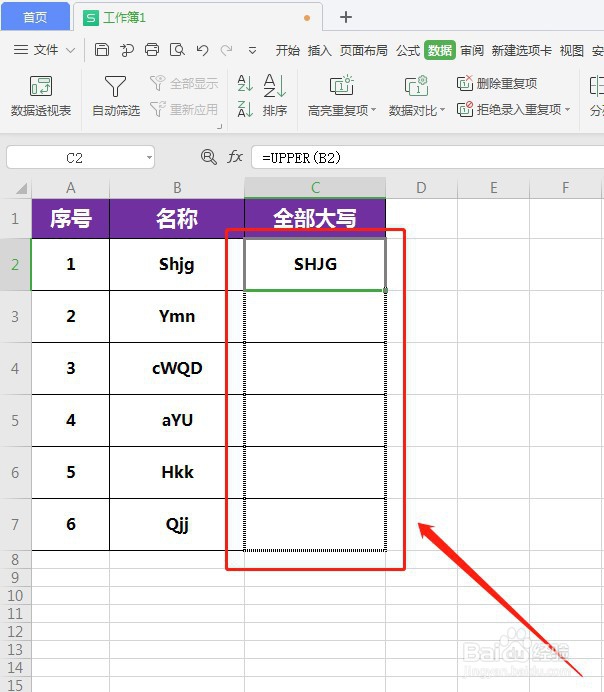Click the fill handle of cell C2

386,290
